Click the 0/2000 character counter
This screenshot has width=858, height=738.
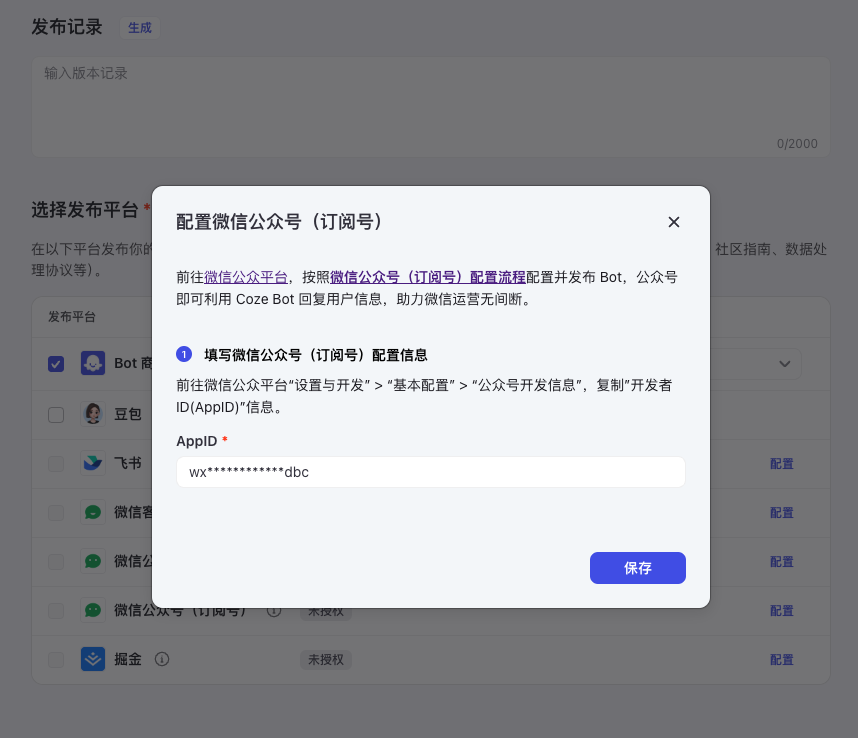pos(797,144)
